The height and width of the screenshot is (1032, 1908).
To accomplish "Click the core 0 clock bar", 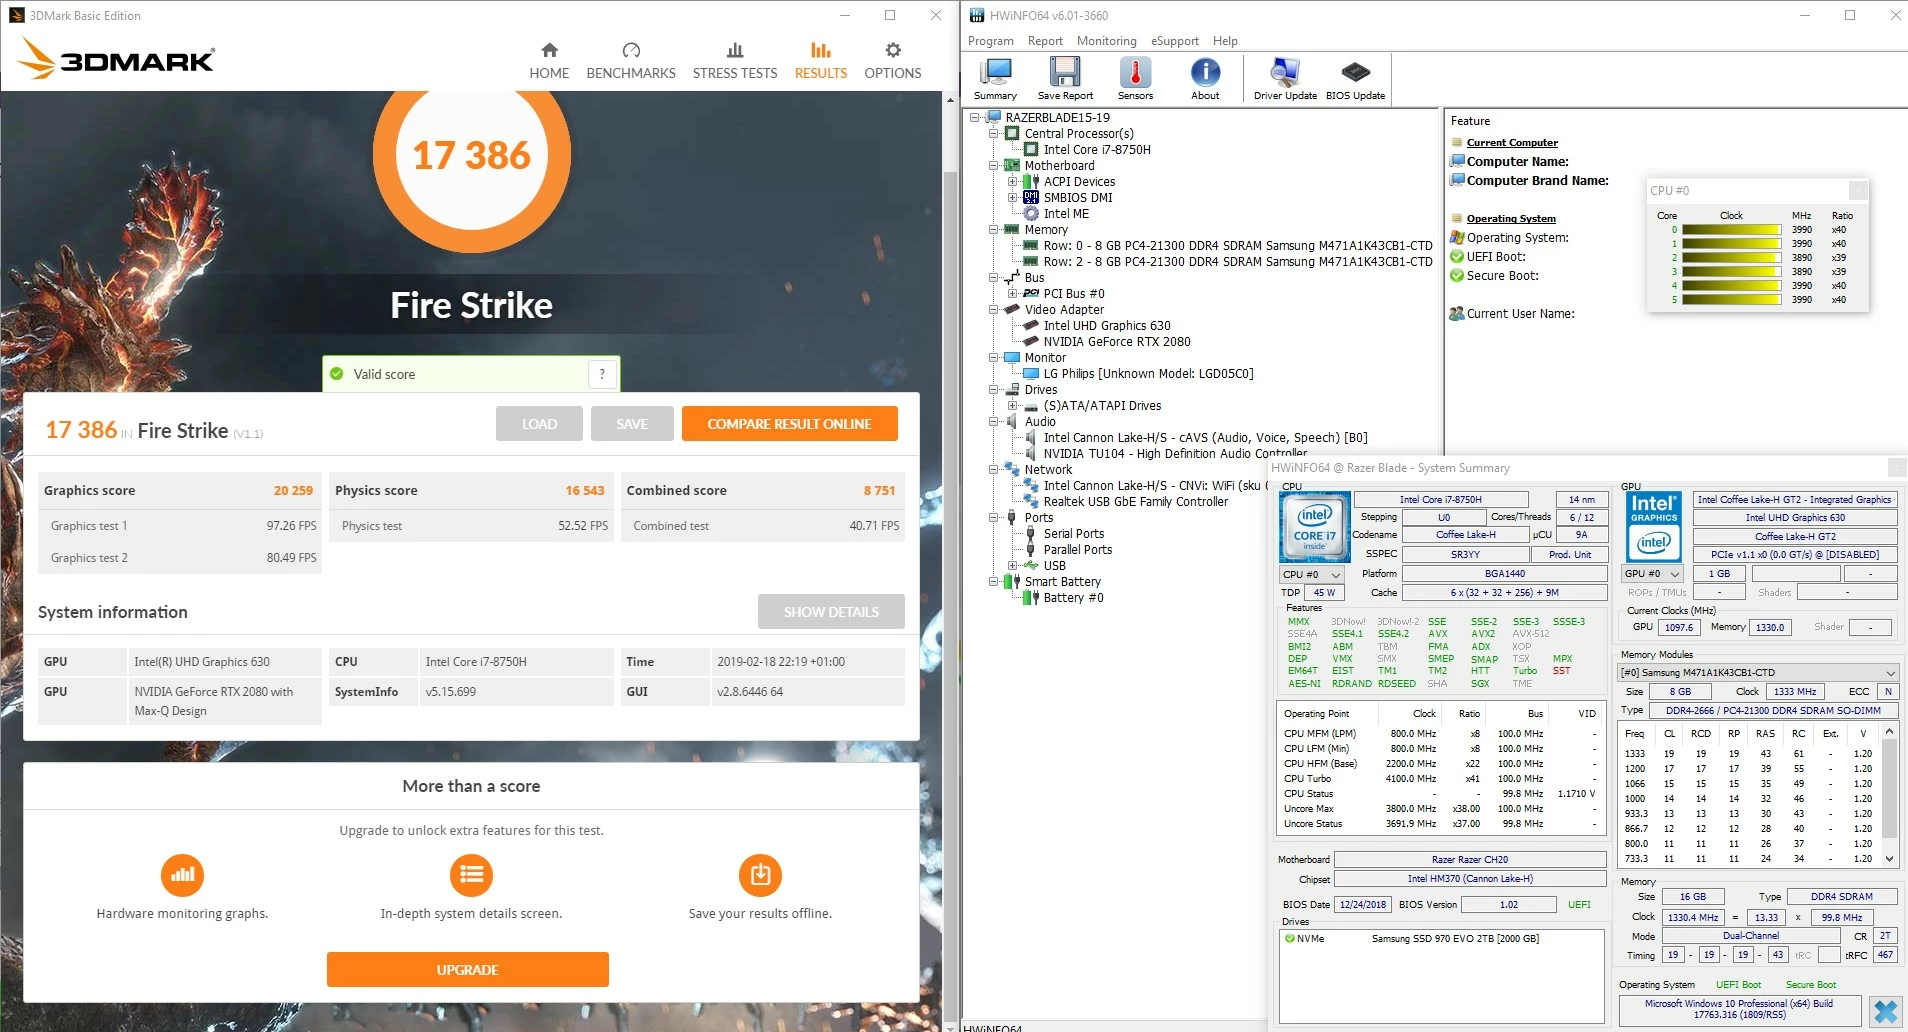I will point(1732,230).
